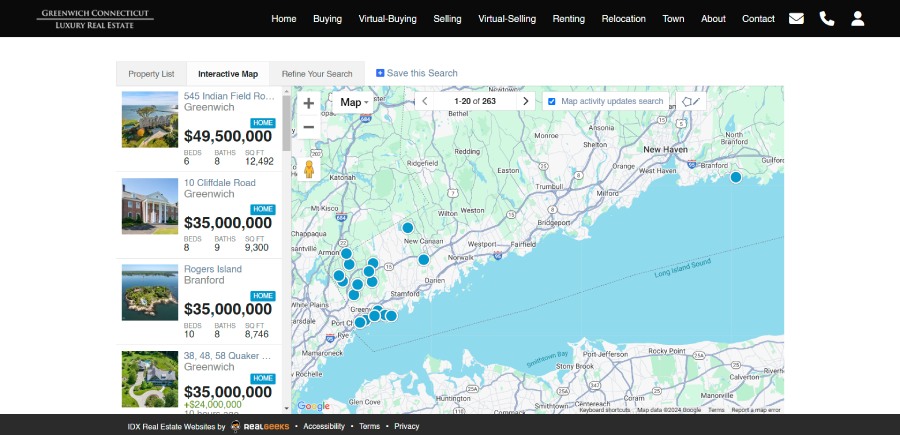Click the Rogers Island photo thumbnail
The width and height of the screenshot is (900, 435).
point(150,292)
